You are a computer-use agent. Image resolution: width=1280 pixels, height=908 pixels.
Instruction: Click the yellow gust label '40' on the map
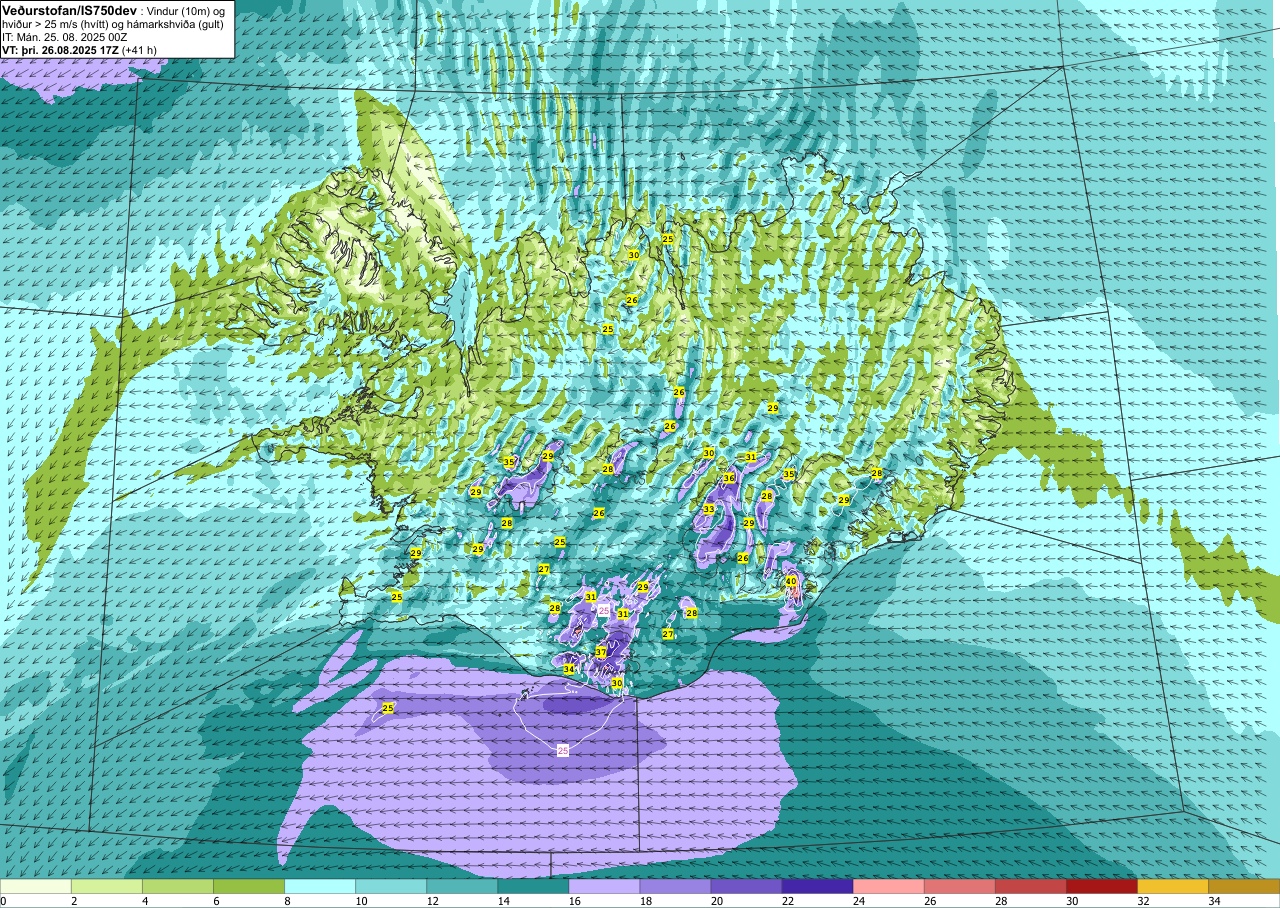point(790,581)
